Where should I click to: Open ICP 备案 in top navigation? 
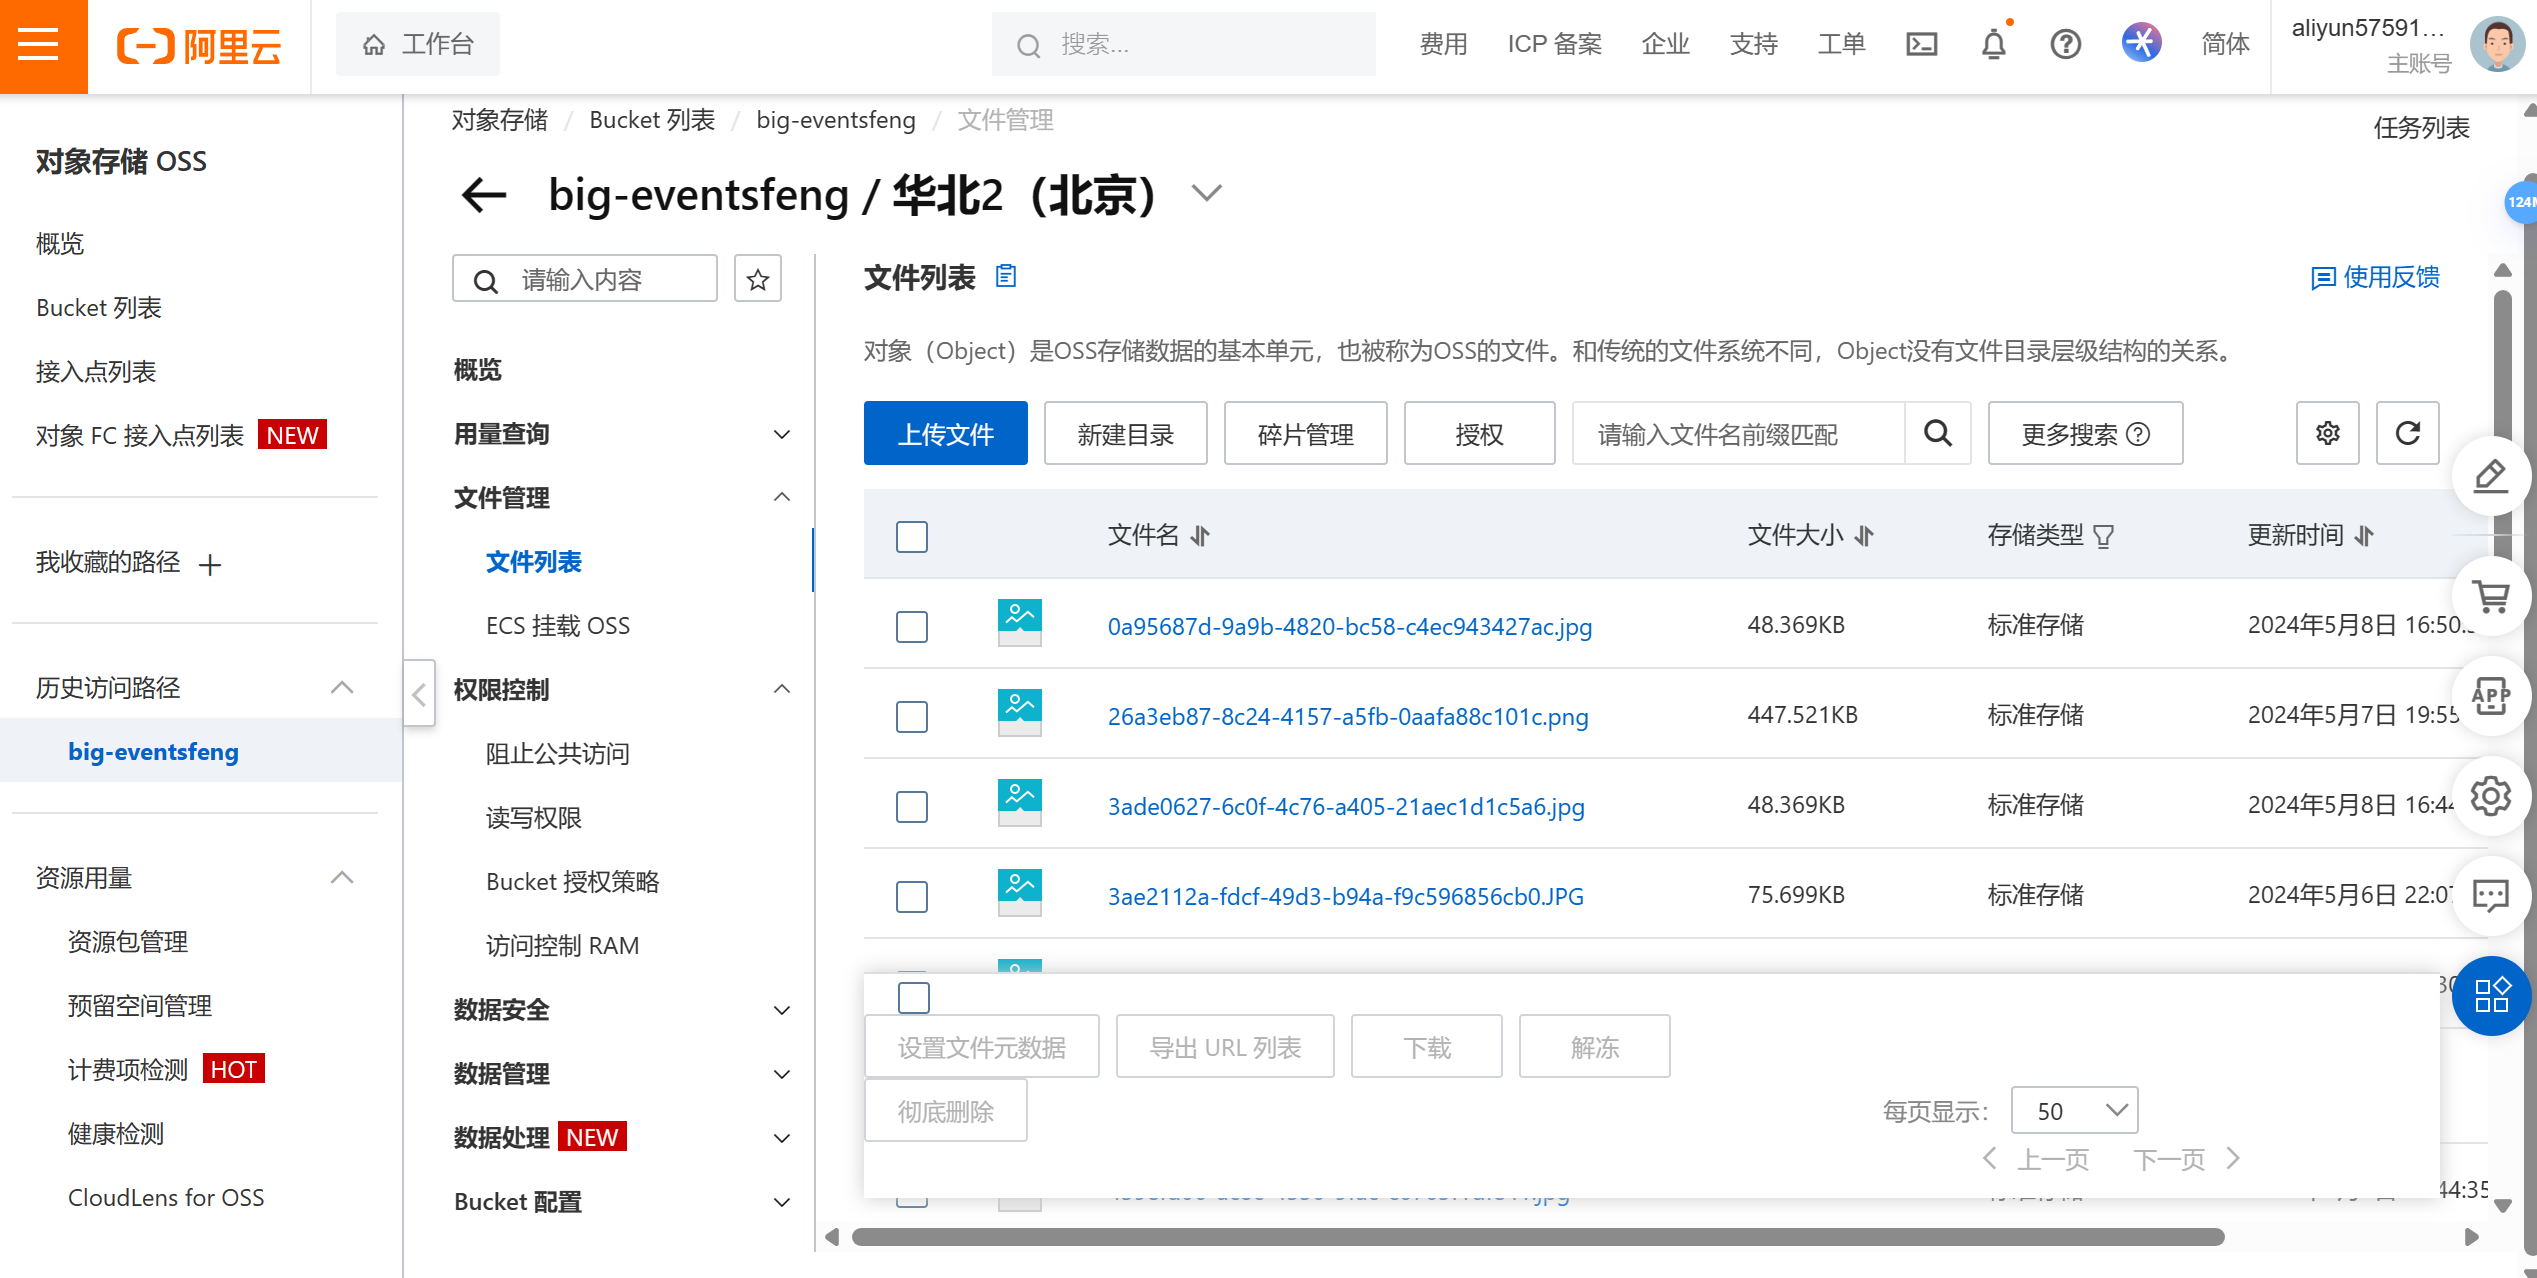(x=1555, y=45)
